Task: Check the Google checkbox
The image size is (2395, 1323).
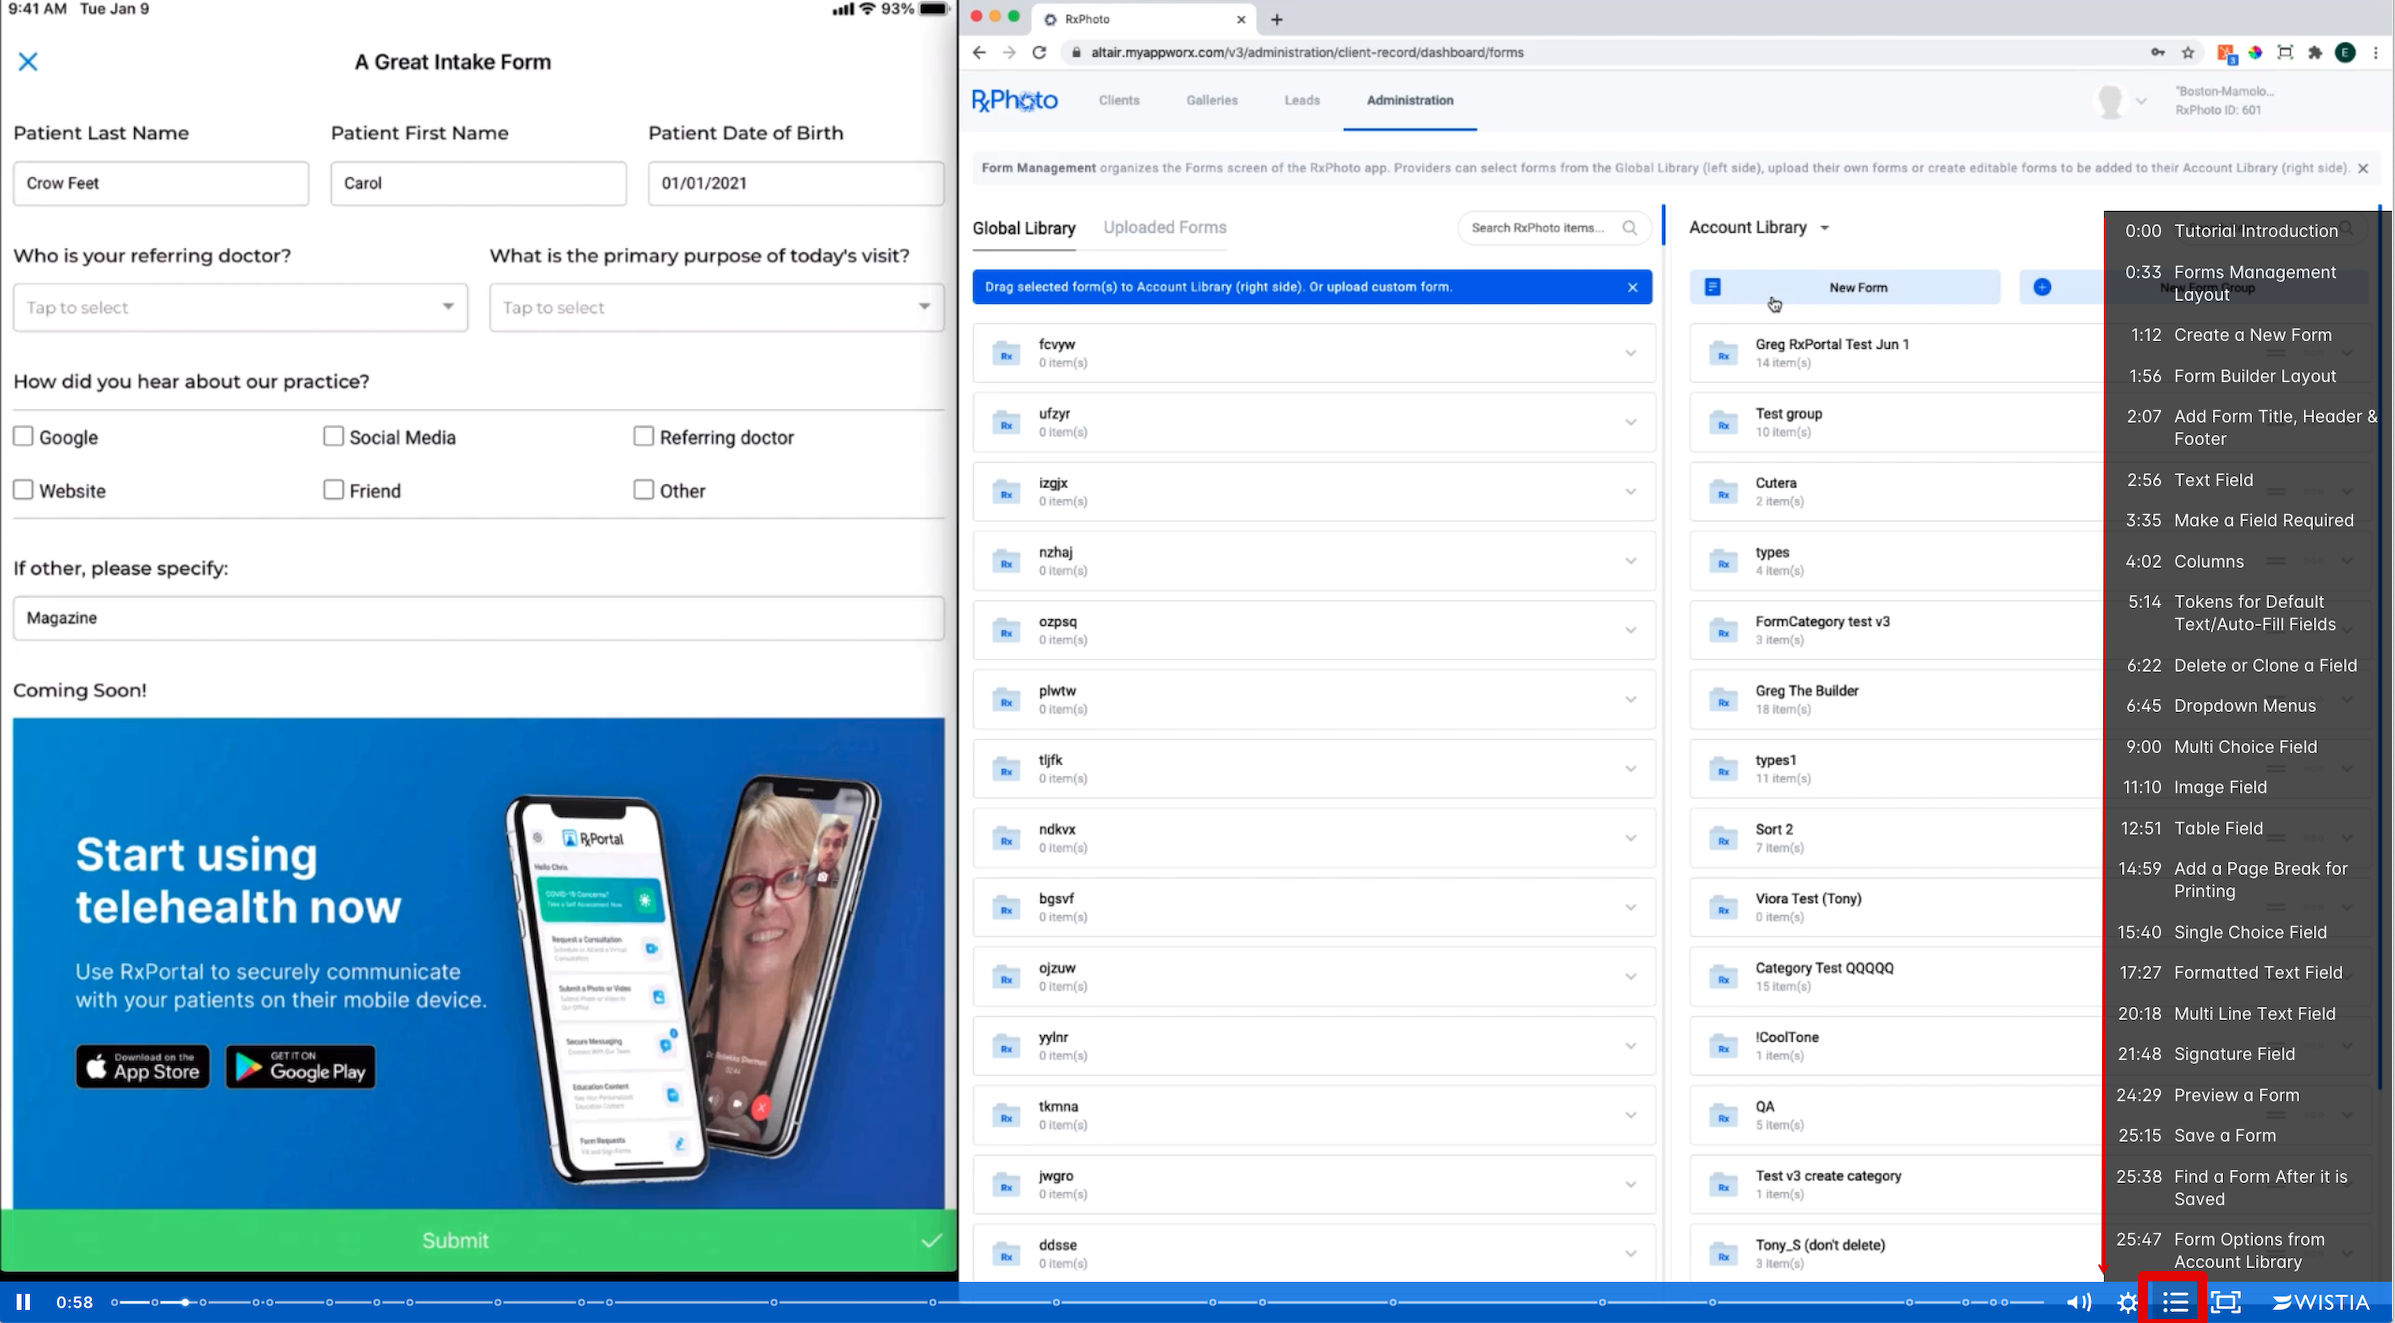Action: 23,436
